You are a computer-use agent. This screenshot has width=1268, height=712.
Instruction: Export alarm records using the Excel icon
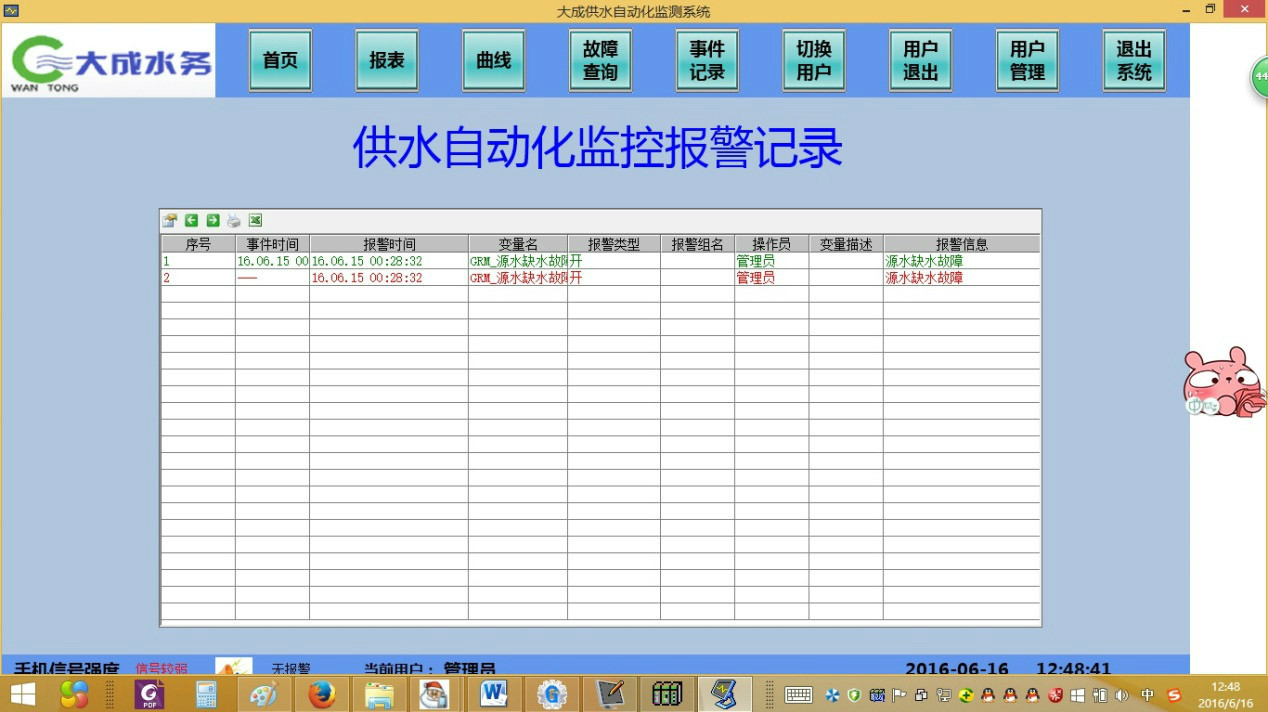click(255, 221)
